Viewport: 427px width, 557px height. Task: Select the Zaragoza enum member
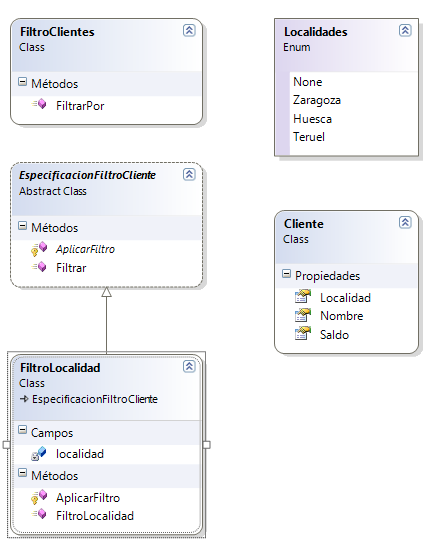317,101
